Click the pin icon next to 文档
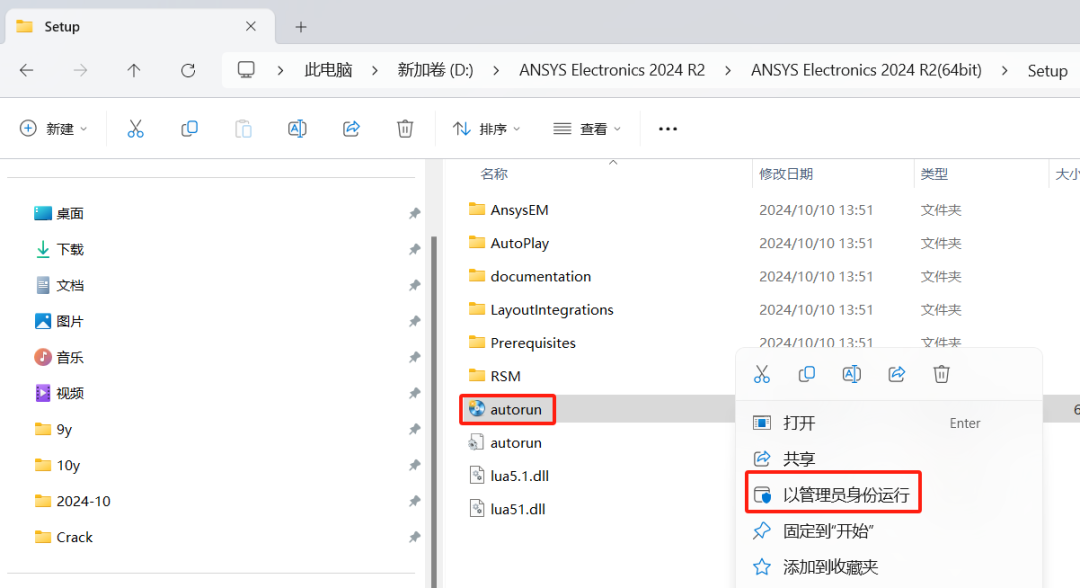Image resolution: width=1080 pixels, height=588 pixels. pyautogui.click(x=414, y=285)
